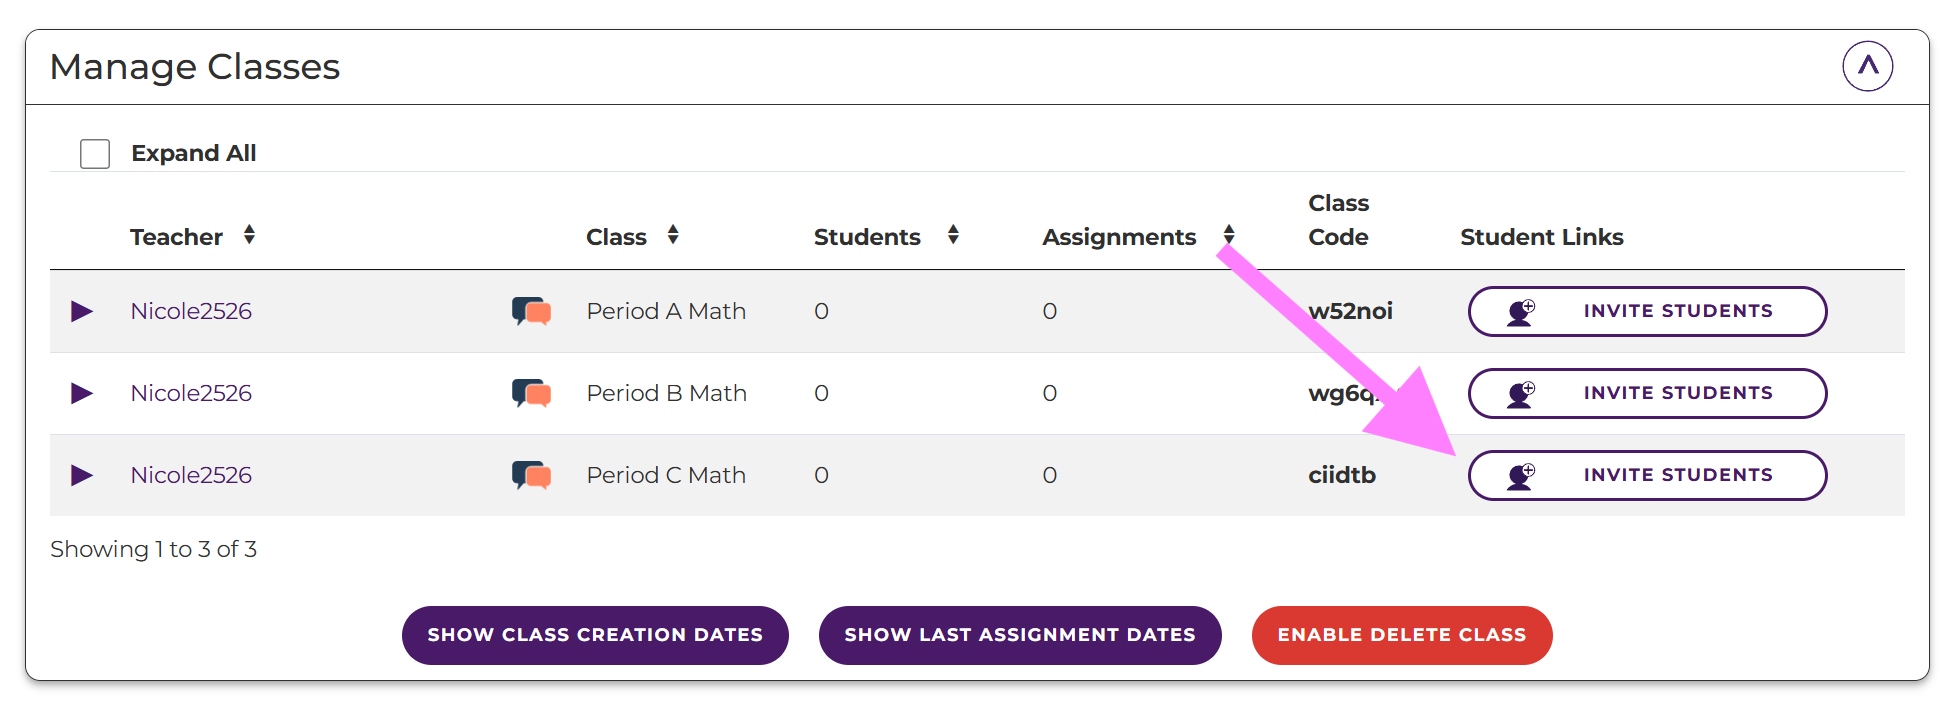The height and width of the screenshot is (721, 1952).
Task: Sort table by Students column arrows
Action: tap(953, 235)
